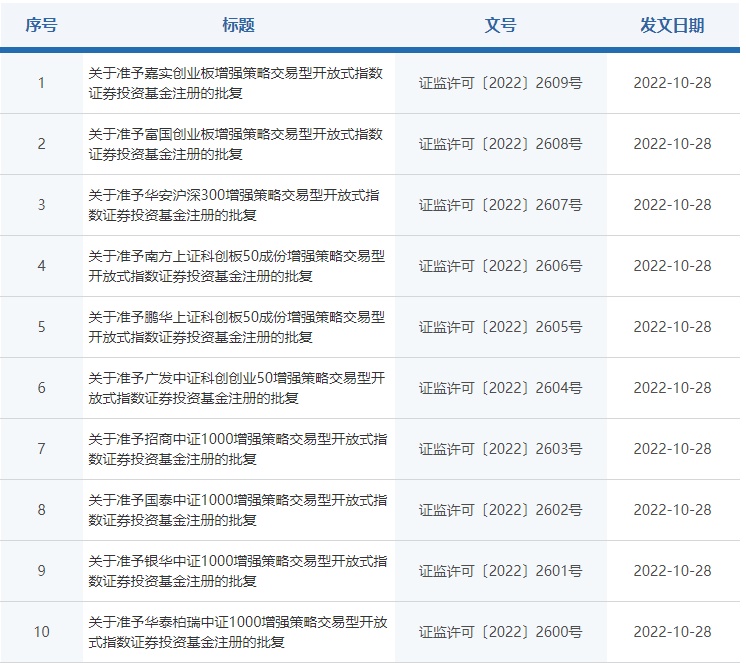
Task: Open the 华泰柏瑞中证1000 approval title
Action: pyautogui.click(x=237, y=632)
